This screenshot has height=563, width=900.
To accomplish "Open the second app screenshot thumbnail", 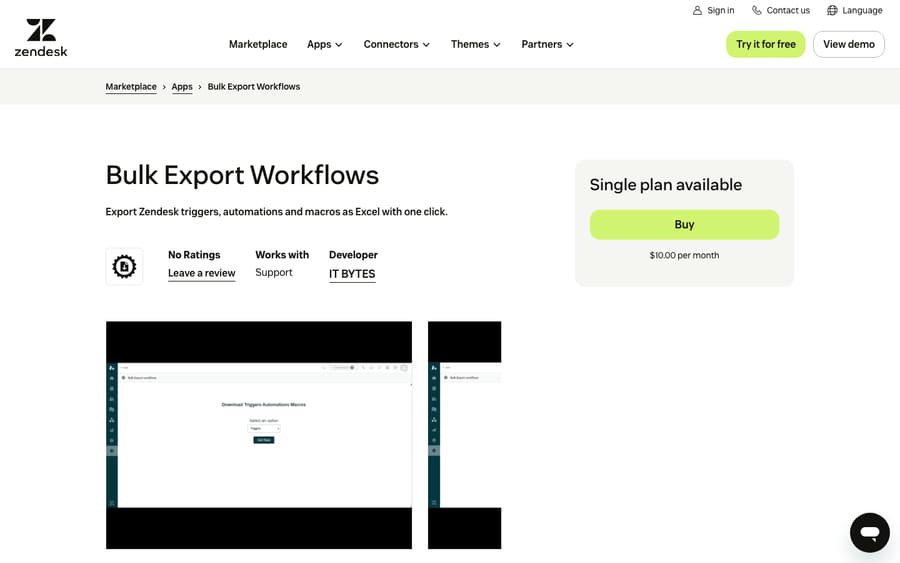I will point(464,435).
